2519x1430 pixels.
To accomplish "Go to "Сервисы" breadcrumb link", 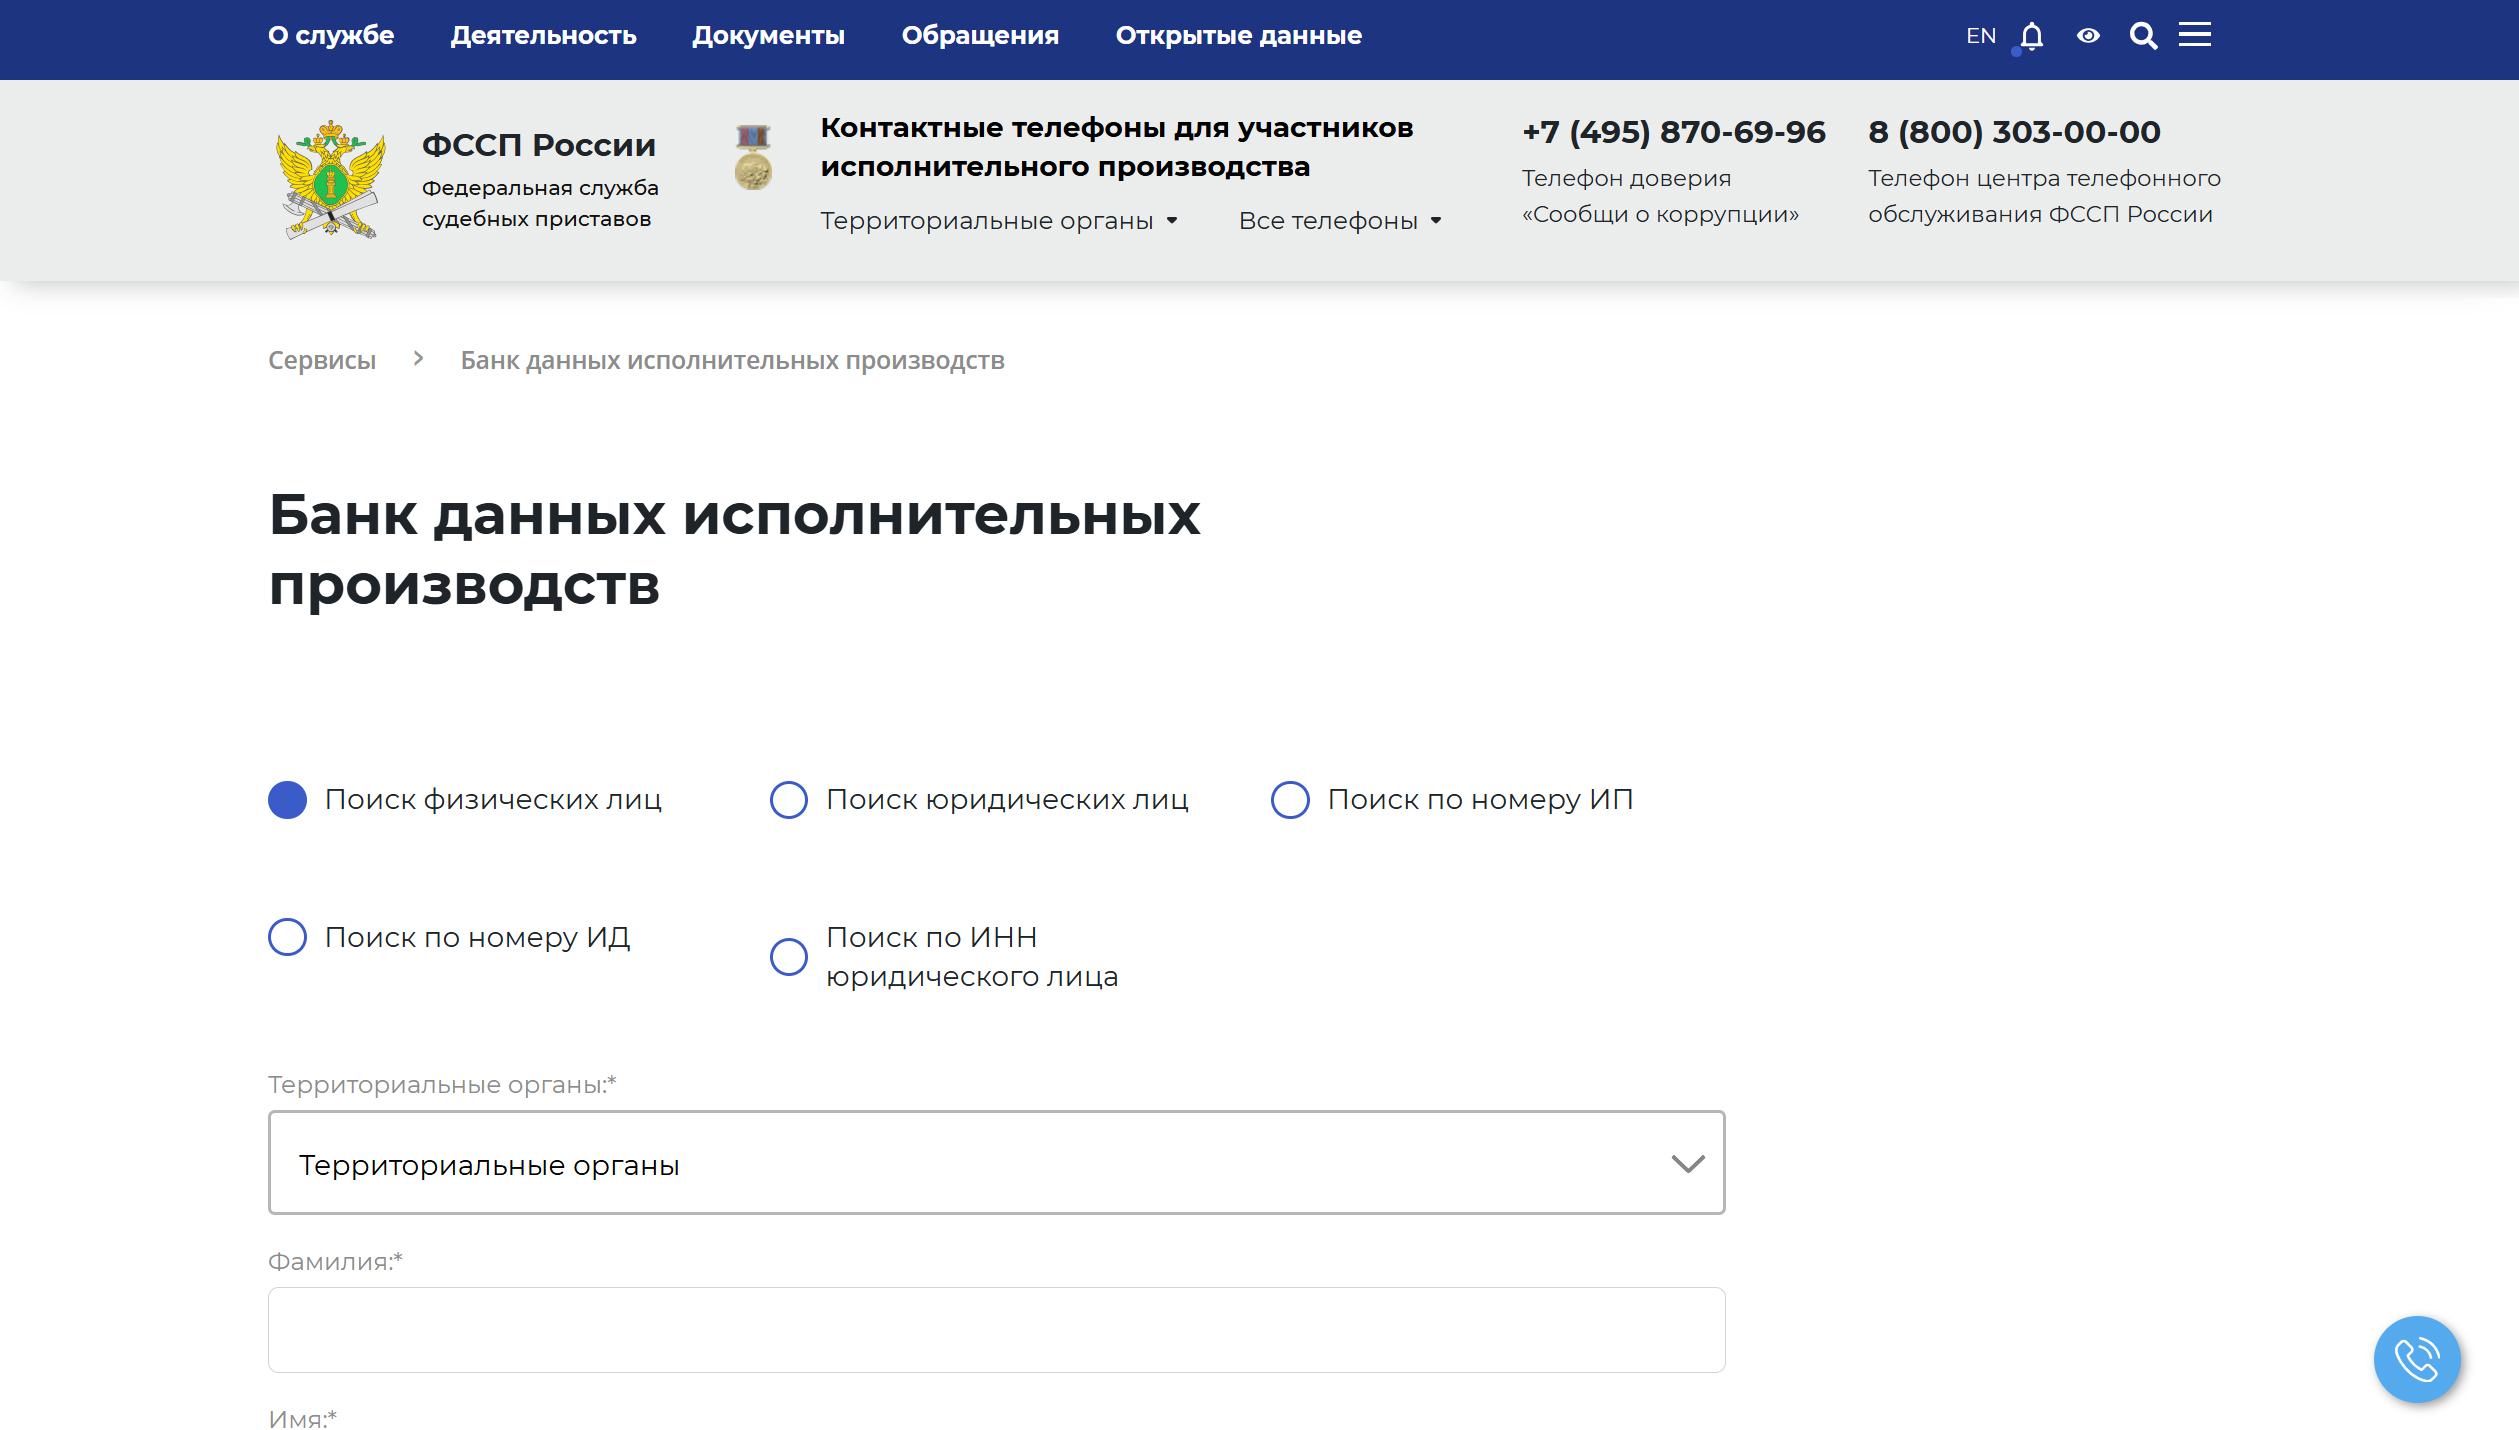I will 322,360.
